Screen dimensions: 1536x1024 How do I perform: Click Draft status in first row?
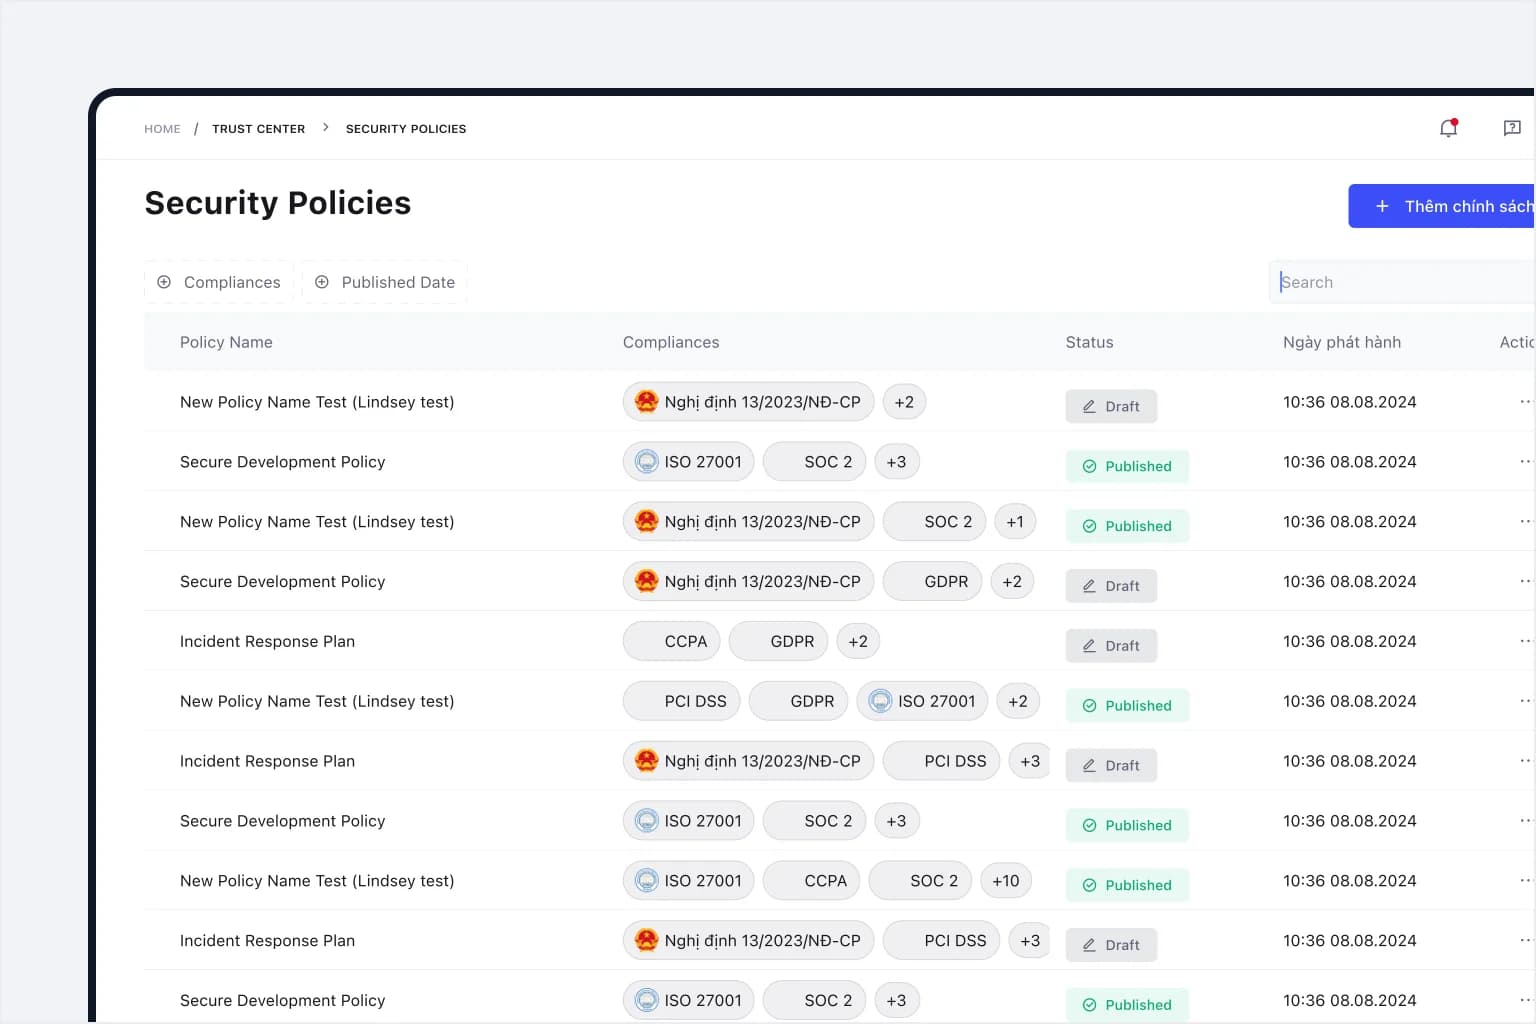point(1111,406)
